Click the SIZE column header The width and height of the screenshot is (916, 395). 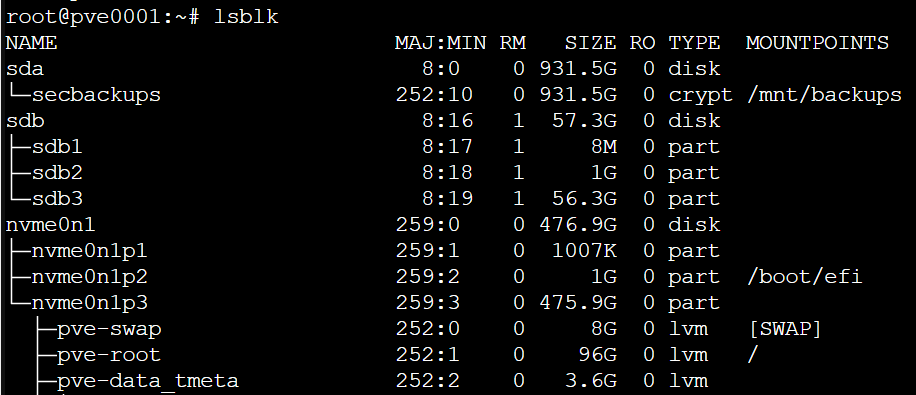coord(590,43)
